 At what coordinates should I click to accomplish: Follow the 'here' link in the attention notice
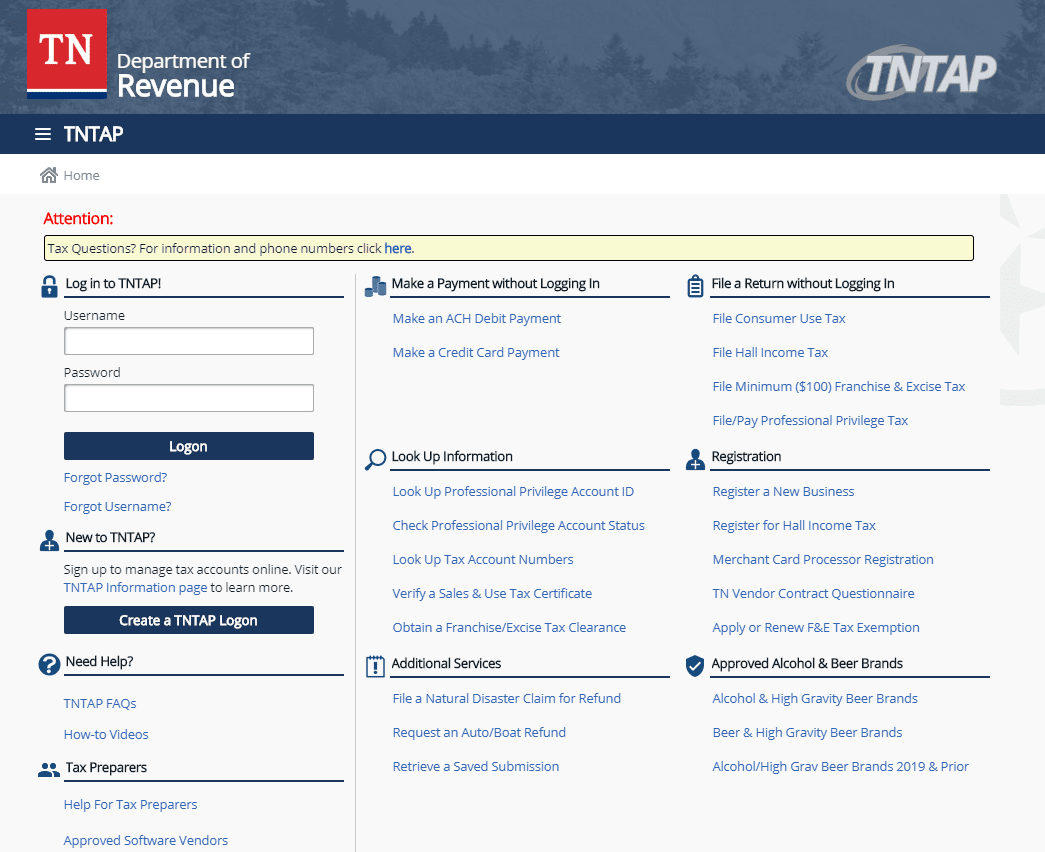click(399, 248)
